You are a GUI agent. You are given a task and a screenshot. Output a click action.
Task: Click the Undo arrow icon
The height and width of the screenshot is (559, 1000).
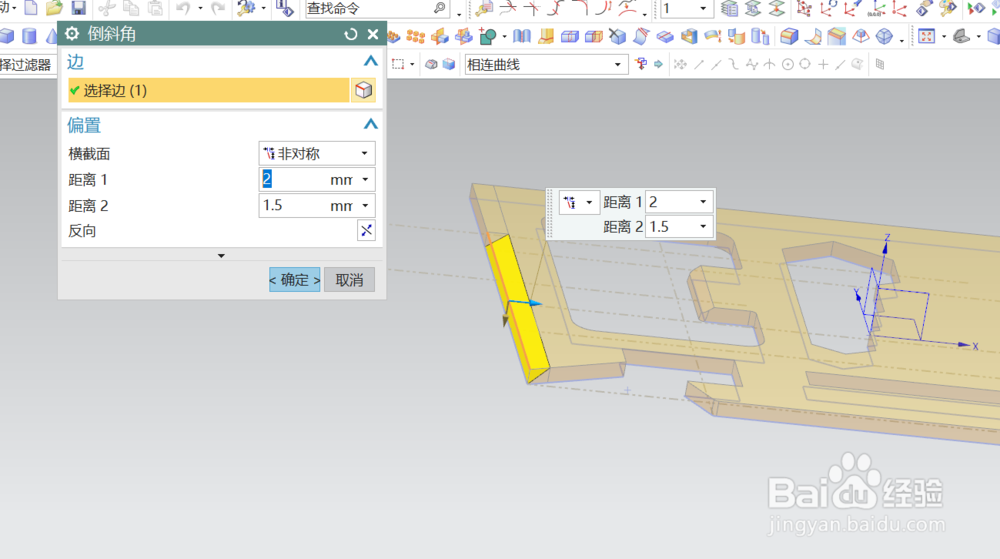tap(184, 8)
